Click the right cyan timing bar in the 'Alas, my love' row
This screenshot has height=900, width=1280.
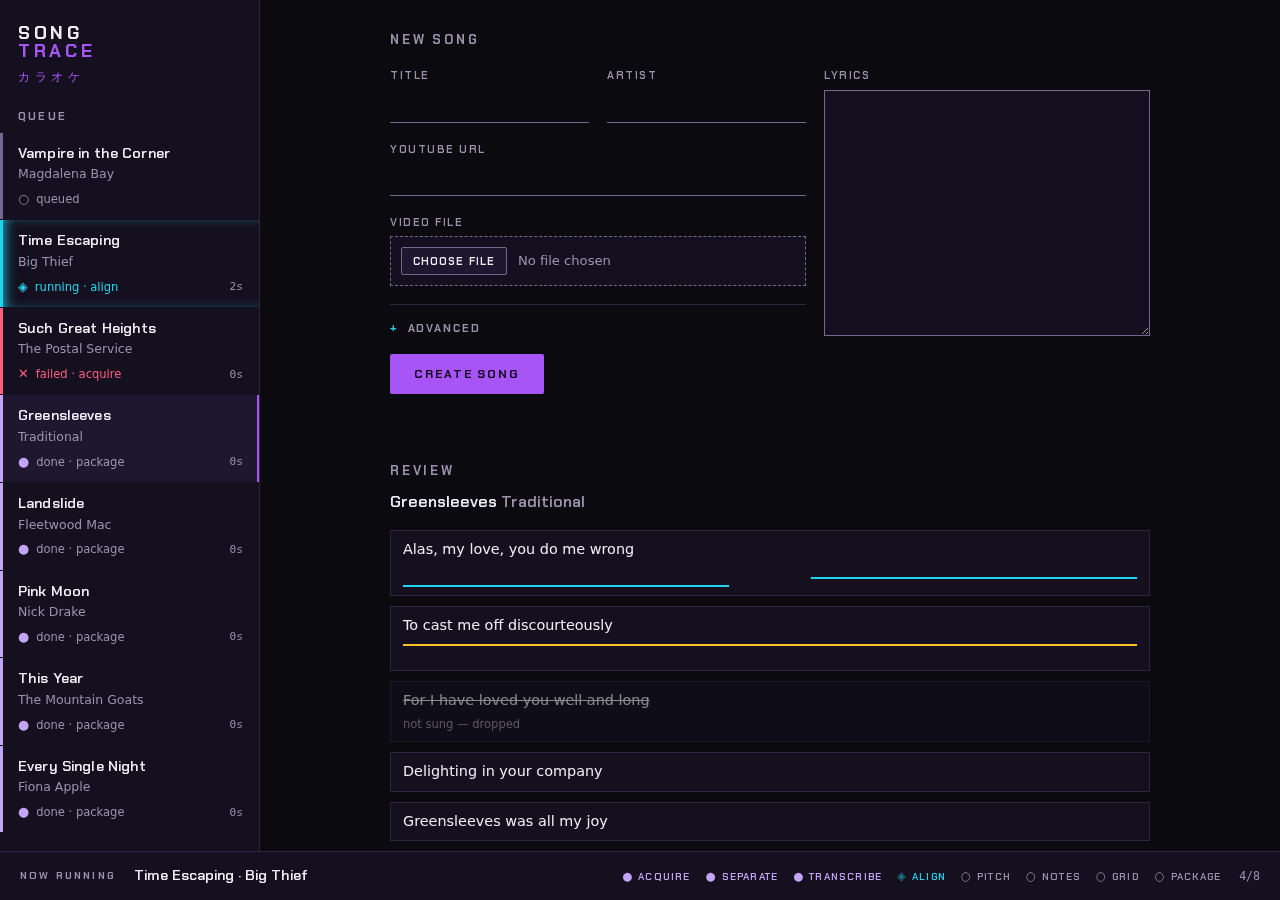tap(974, 578)
